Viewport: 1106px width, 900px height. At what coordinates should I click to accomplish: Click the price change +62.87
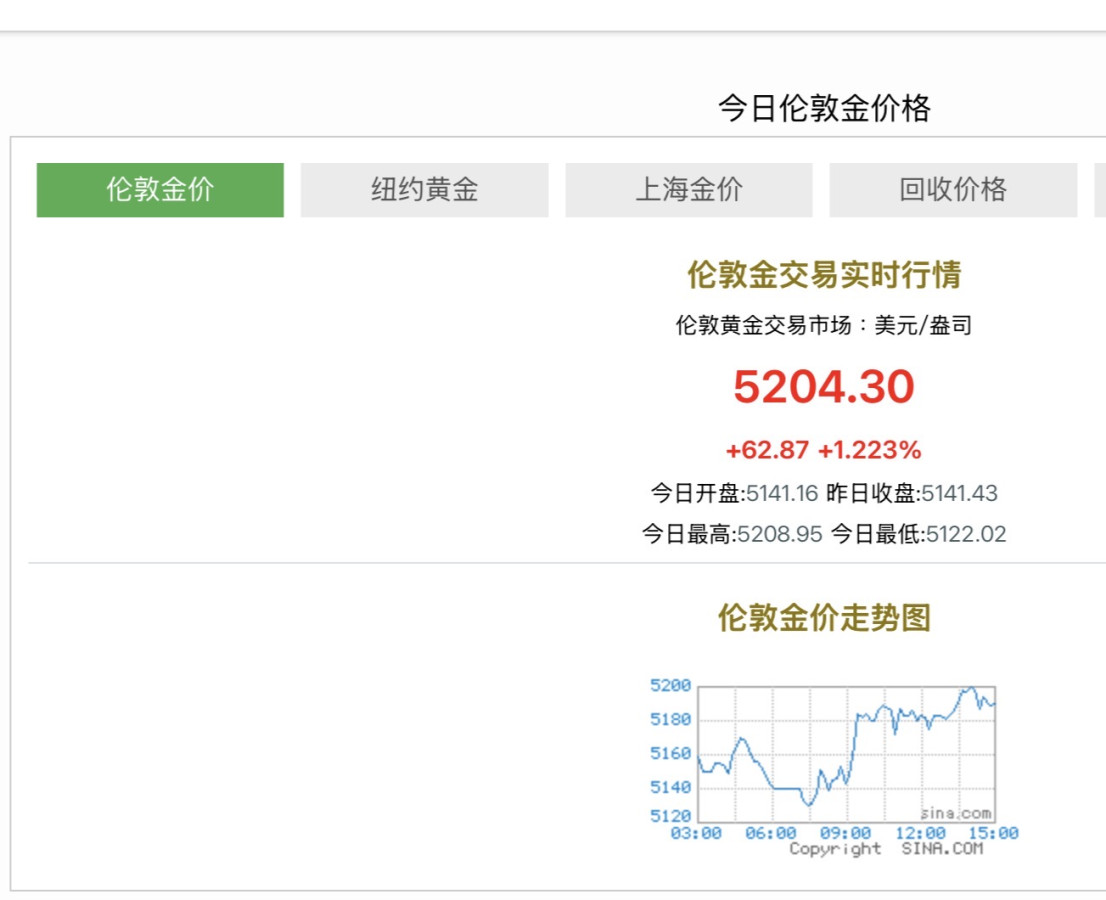tap(767, 450)
